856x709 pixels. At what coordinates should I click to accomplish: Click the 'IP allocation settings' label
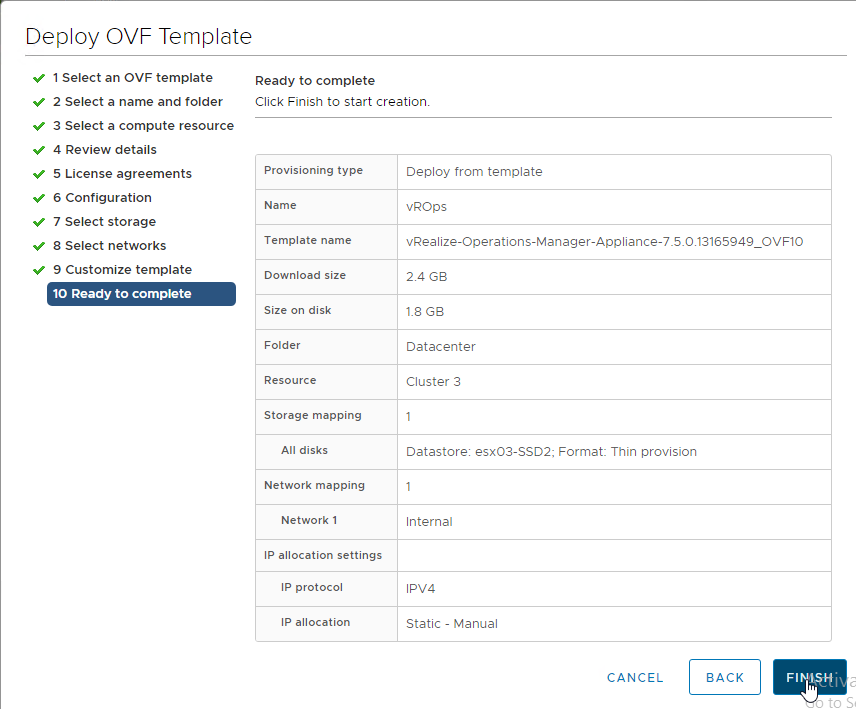tap(323, 555)
